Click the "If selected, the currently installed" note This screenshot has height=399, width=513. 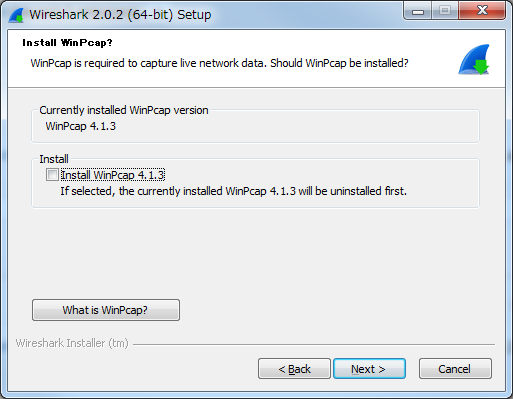pyautogui.click(x=233, y=191)
